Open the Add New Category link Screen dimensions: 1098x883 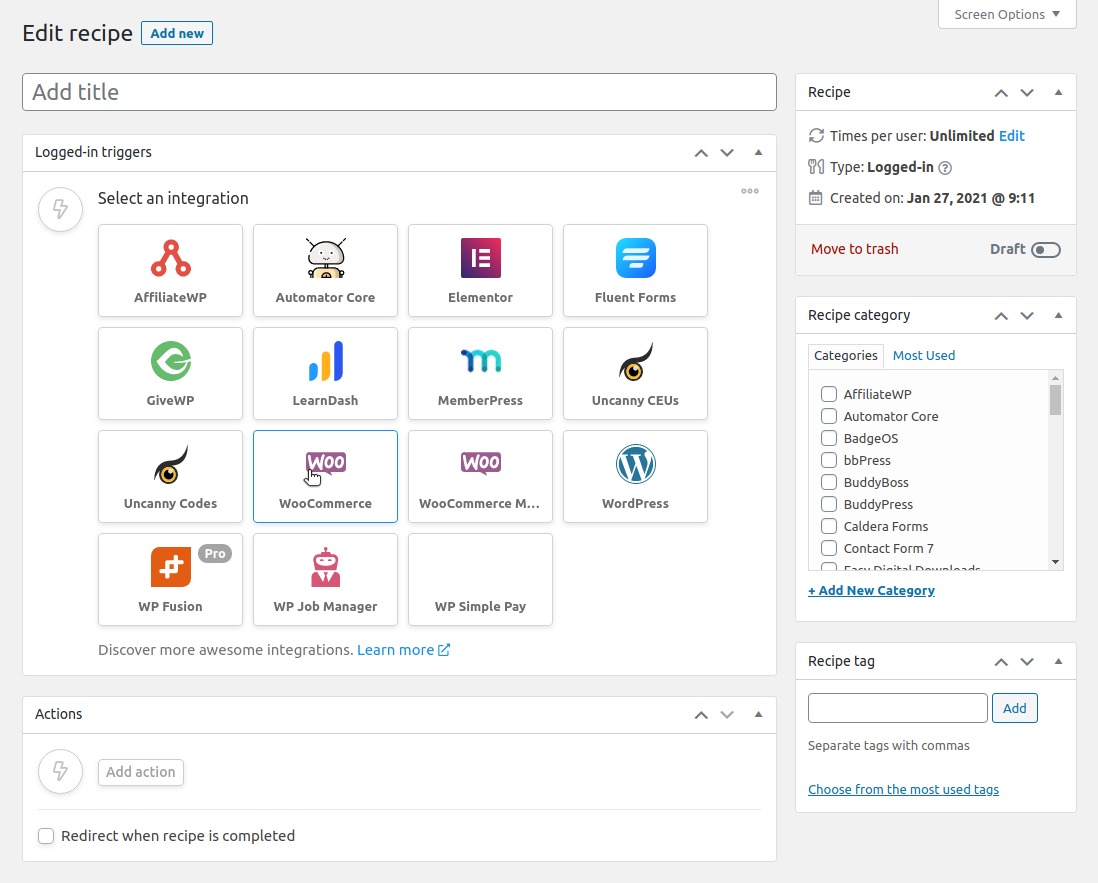coord(871,590)
